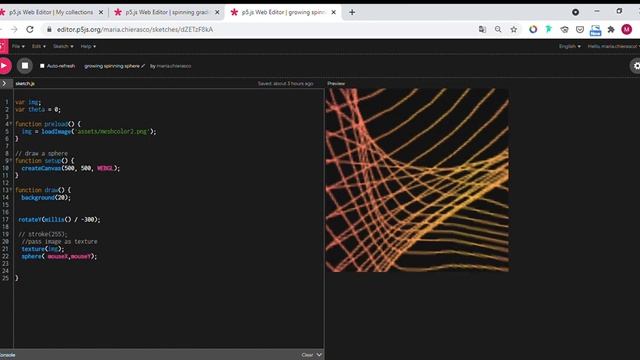640x360 pixels.
Task: Close the My collections browser tab
Action: (x=101, y=12)
